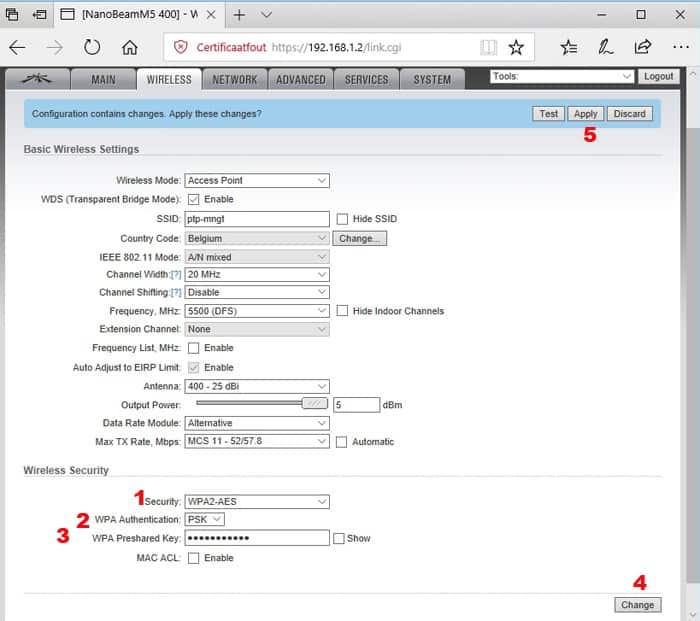Click the Logout button
The width and height of the screenshot is (700, 621).
point(658,76)
